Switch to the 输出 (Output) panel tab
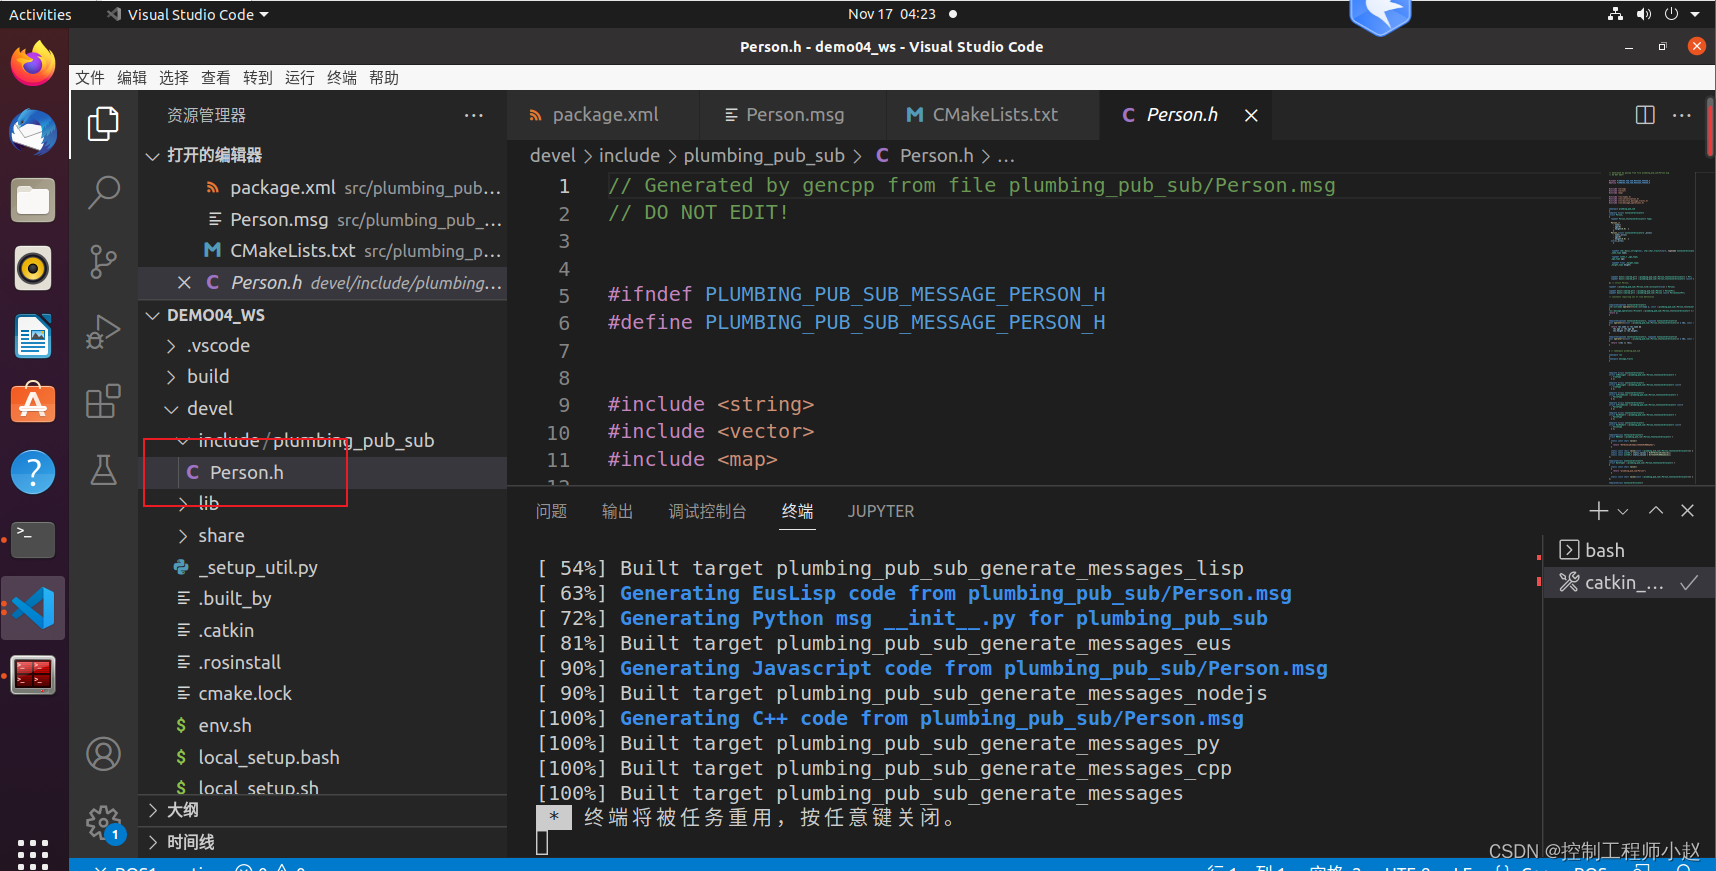This screenshot has width=1716, height=871. [617, 511]
